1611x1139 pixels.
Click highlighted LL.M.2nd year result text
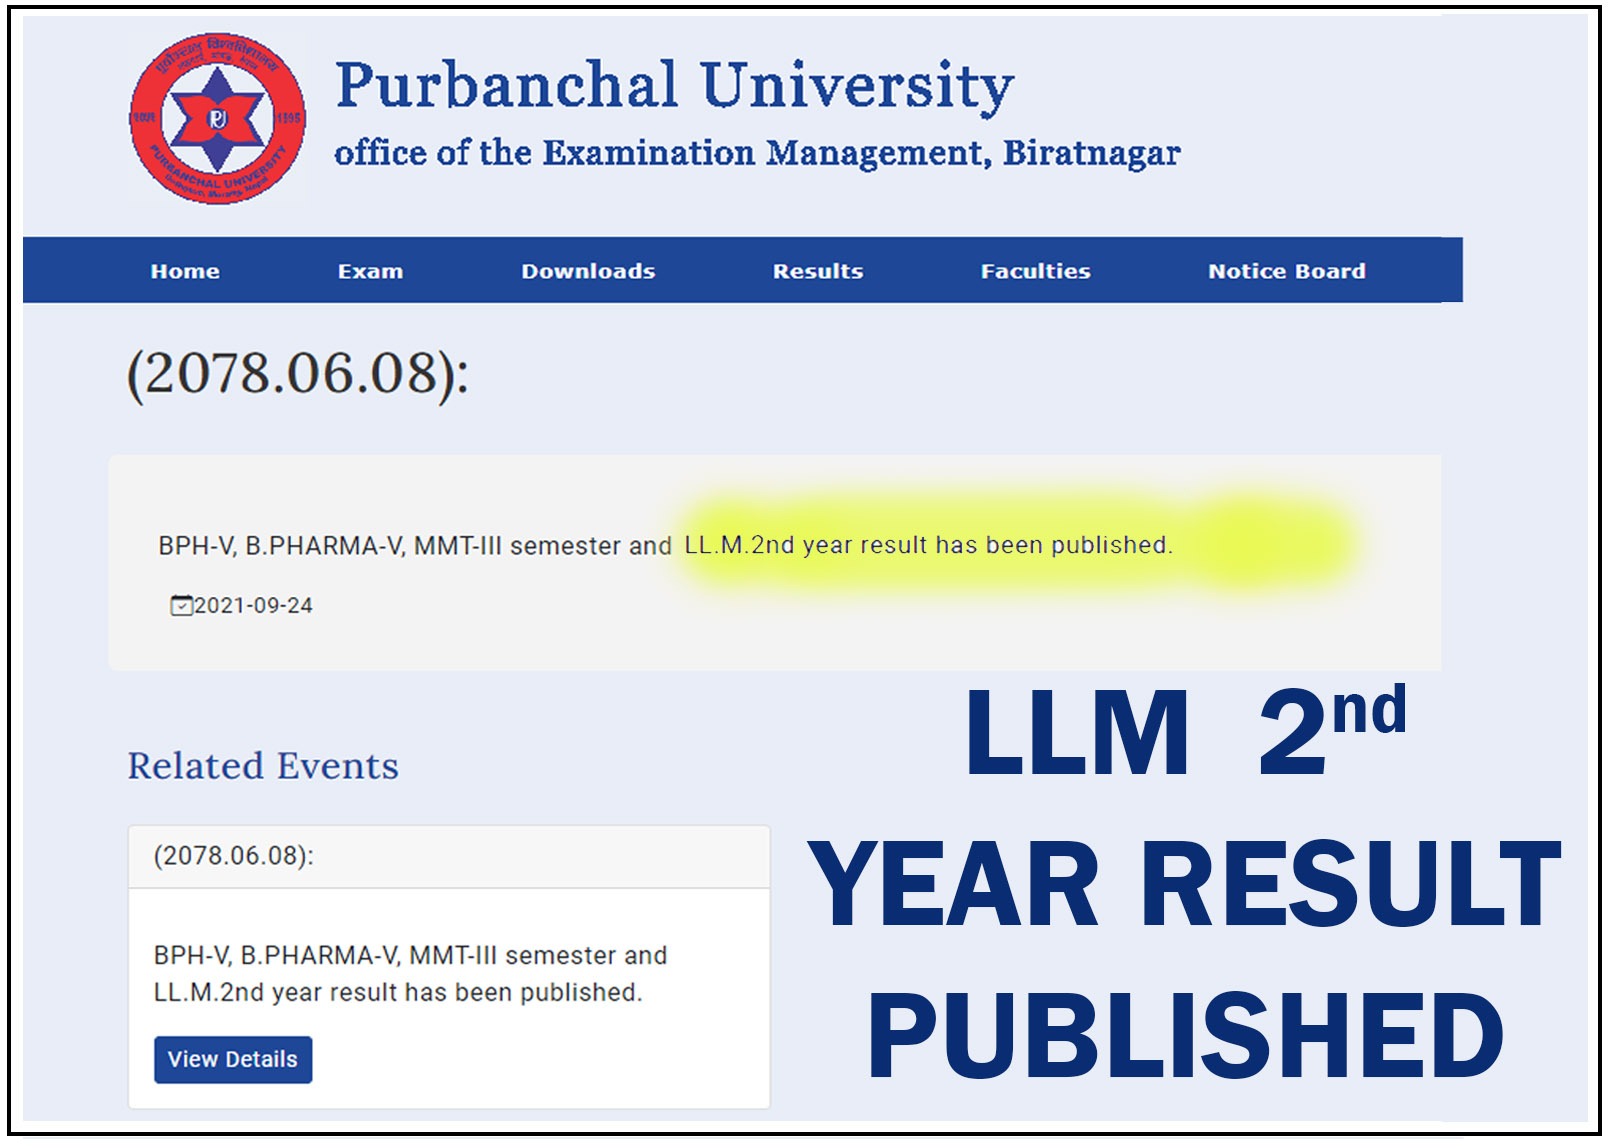pyautogui.click(x=927, y=545)
